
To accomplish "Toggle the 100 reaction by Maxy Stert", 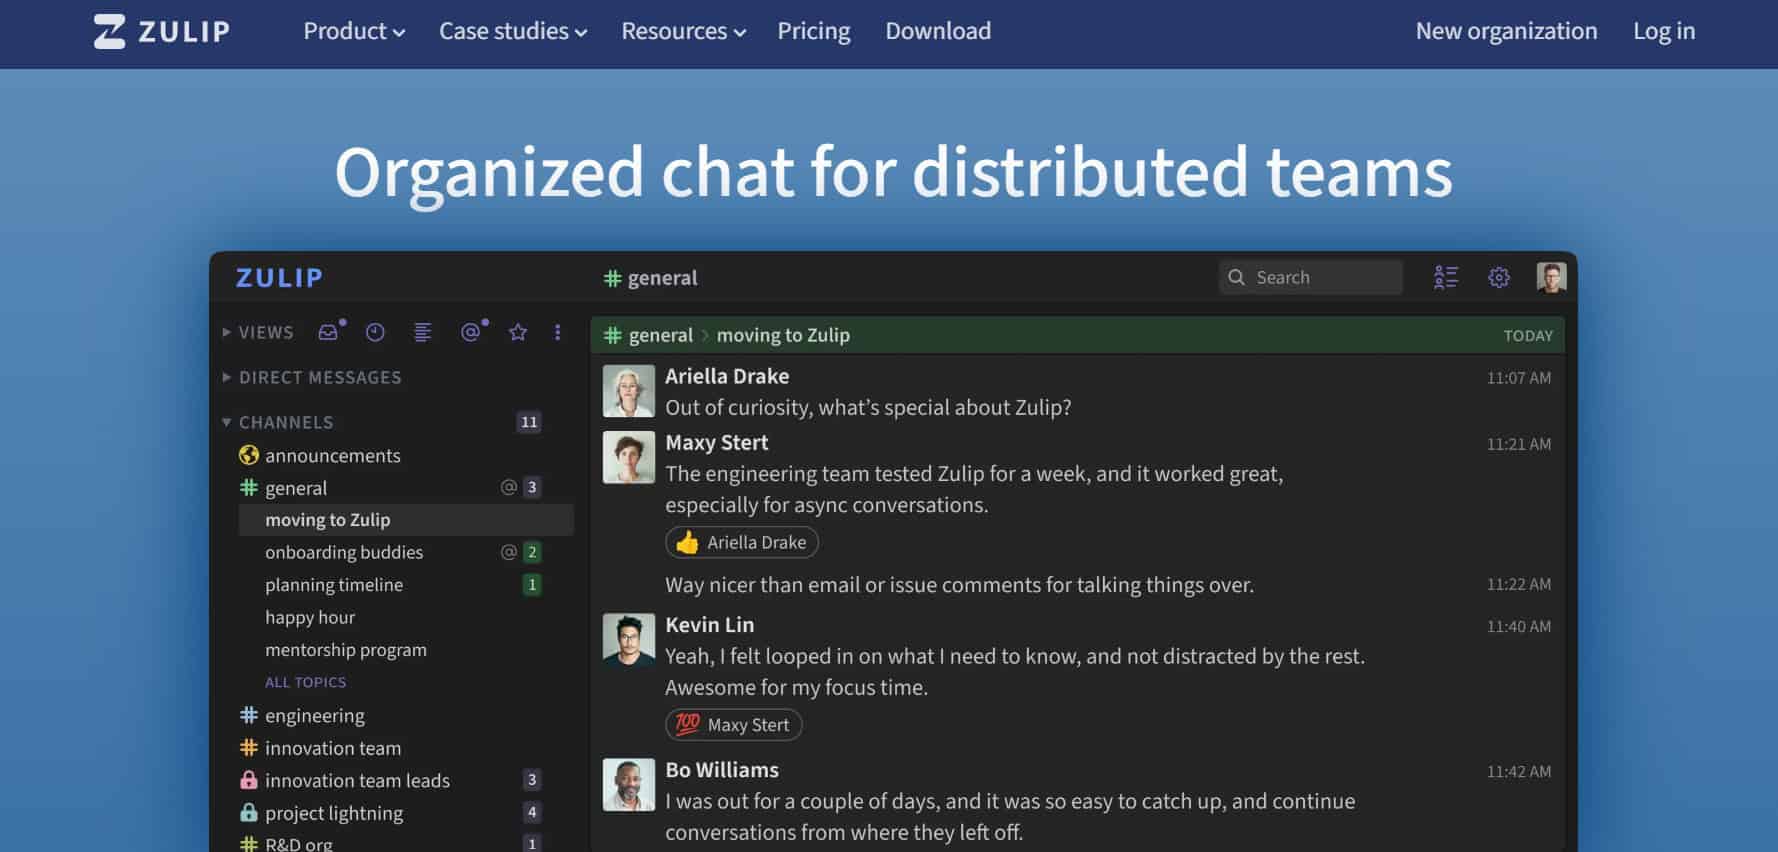I will [733, 725].
